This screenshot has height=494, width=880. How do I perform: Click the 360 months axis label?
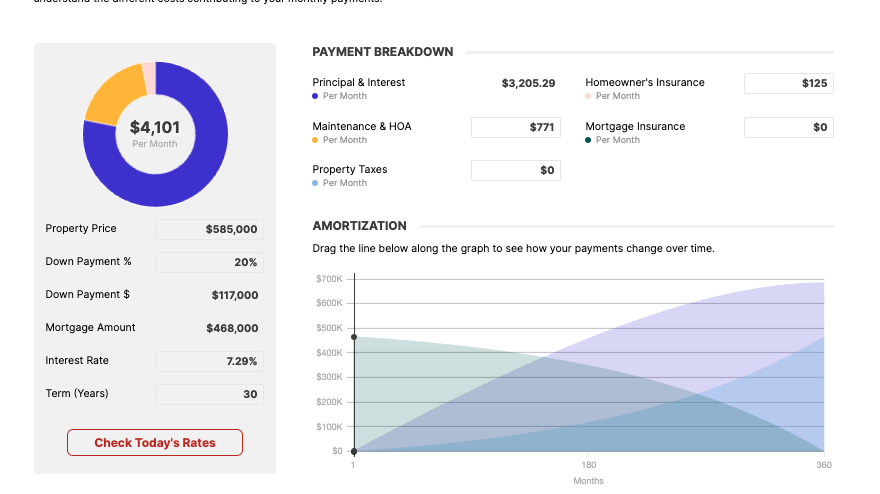824,465
